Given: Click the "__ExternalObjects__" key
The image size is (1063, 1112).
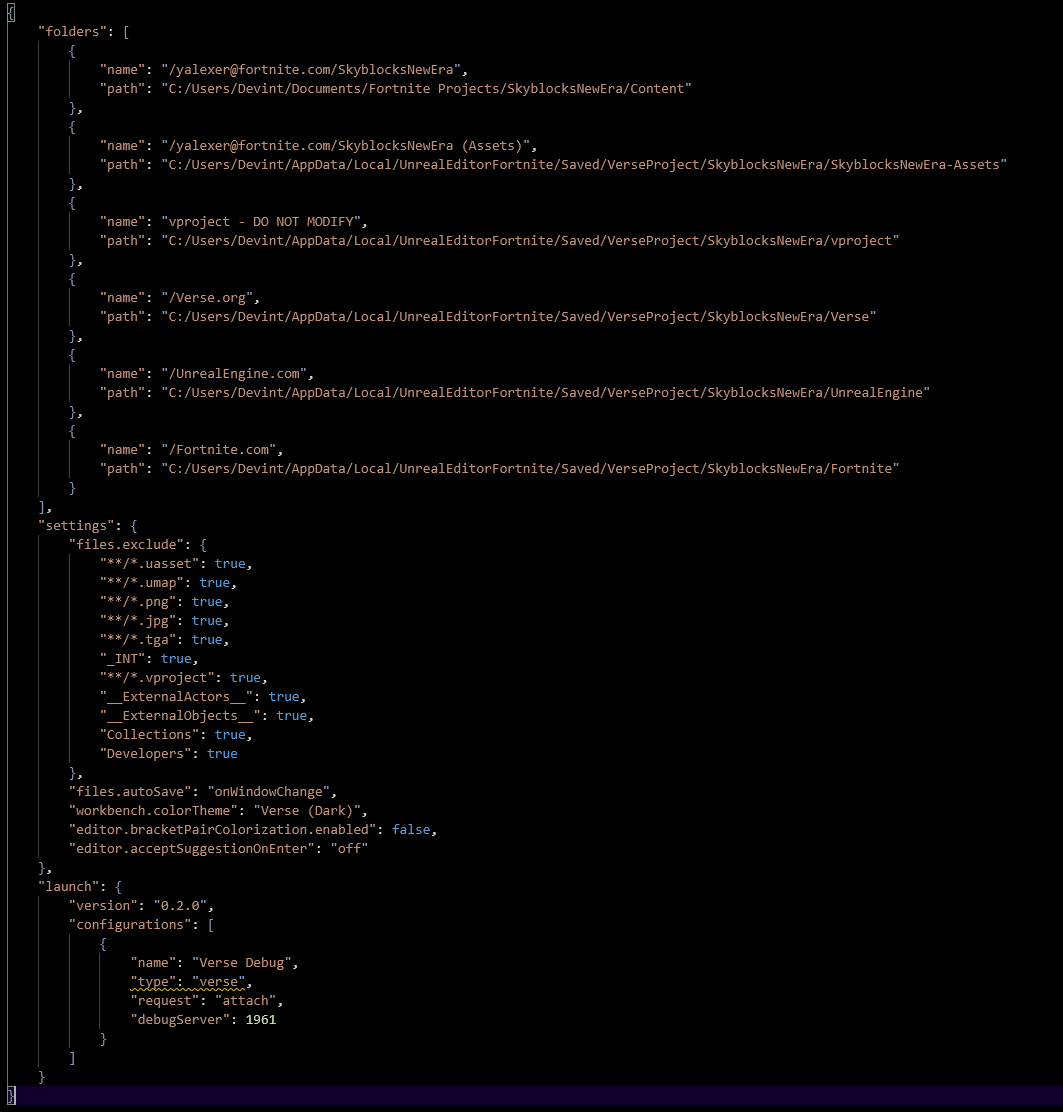Looking at the screenshot, I should [180, 716].
